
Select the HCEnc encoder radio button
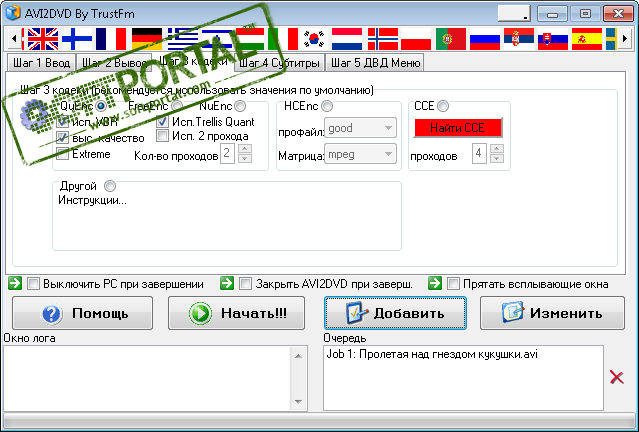pyautogui.click(x=327, y=106)
